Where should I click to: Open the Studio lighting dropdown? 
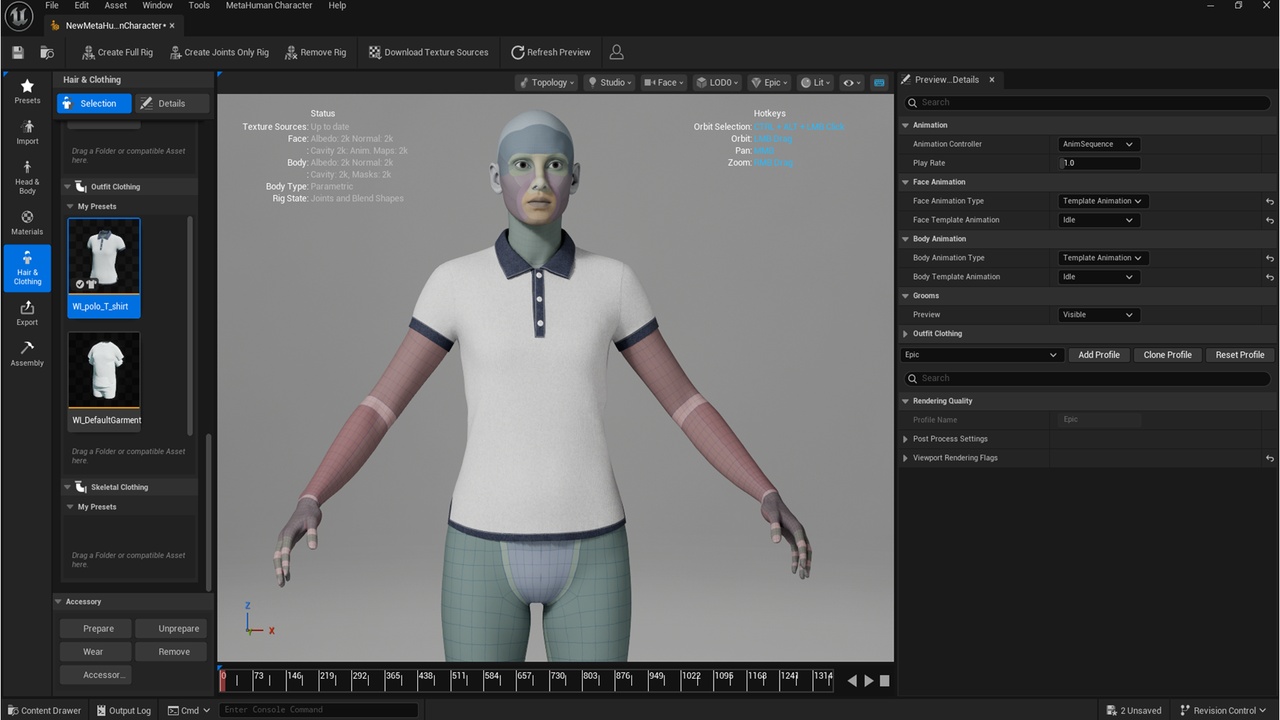click(x=609, y=83)
